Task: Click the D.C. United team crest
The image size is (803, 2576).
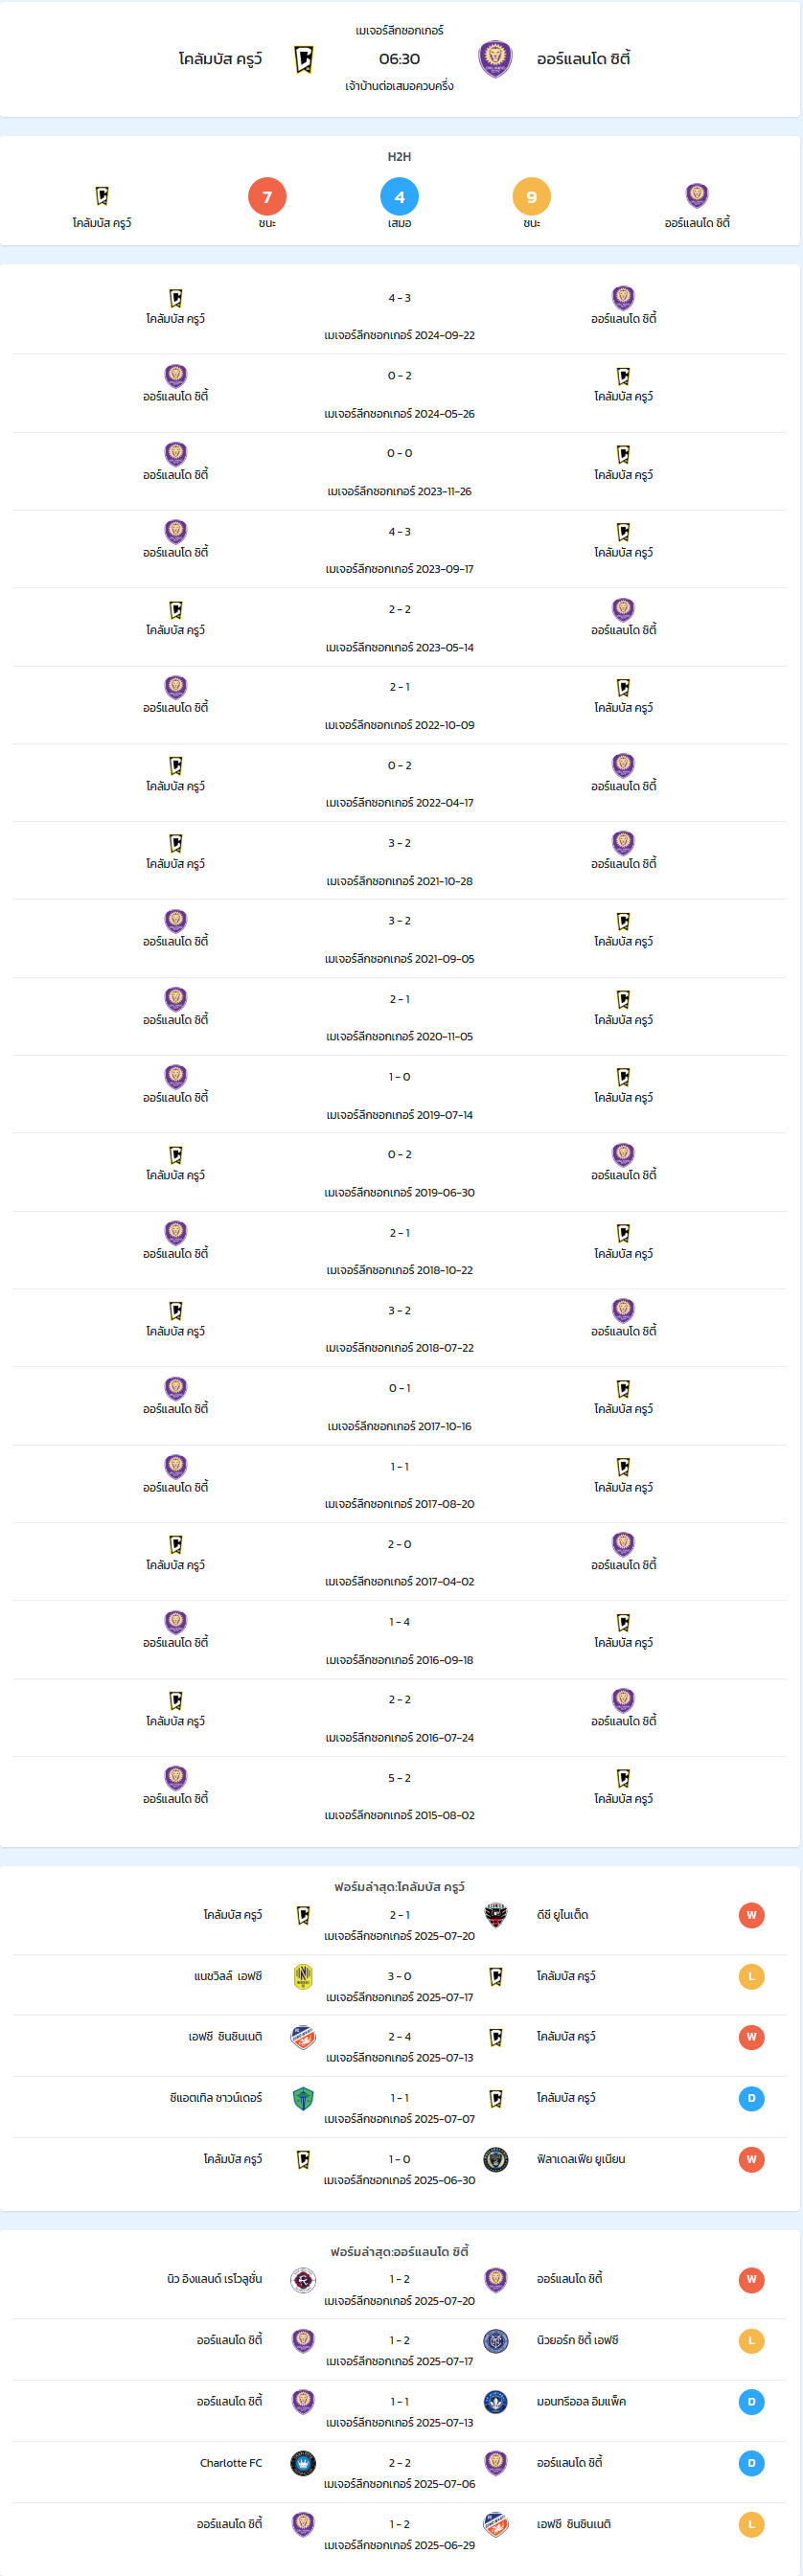Action: [495, 1915]
